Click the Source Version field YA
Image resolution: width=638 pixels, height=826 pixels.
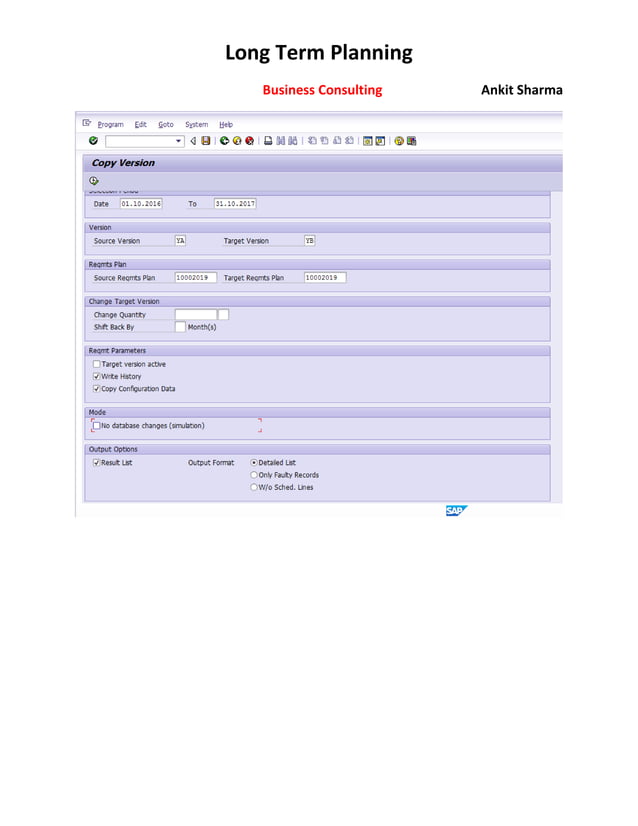180,240
